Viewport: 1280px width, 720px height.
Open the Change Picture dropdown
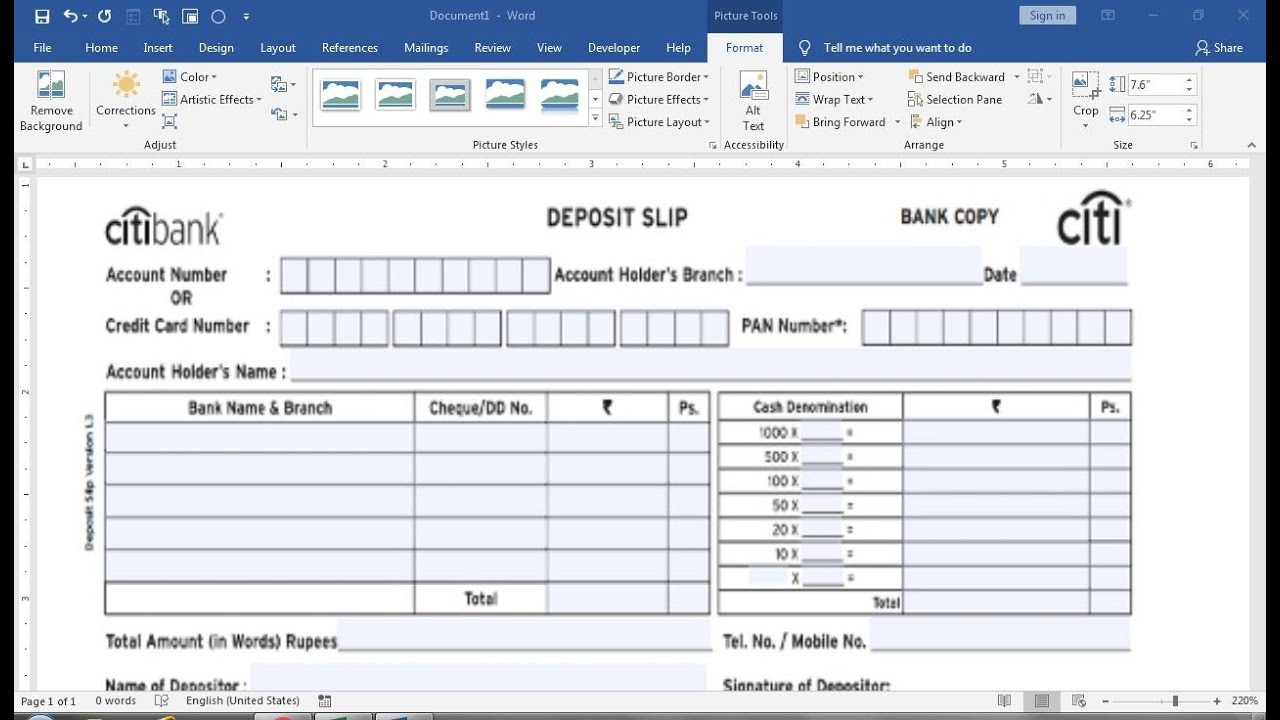click(x=284, y=85)
